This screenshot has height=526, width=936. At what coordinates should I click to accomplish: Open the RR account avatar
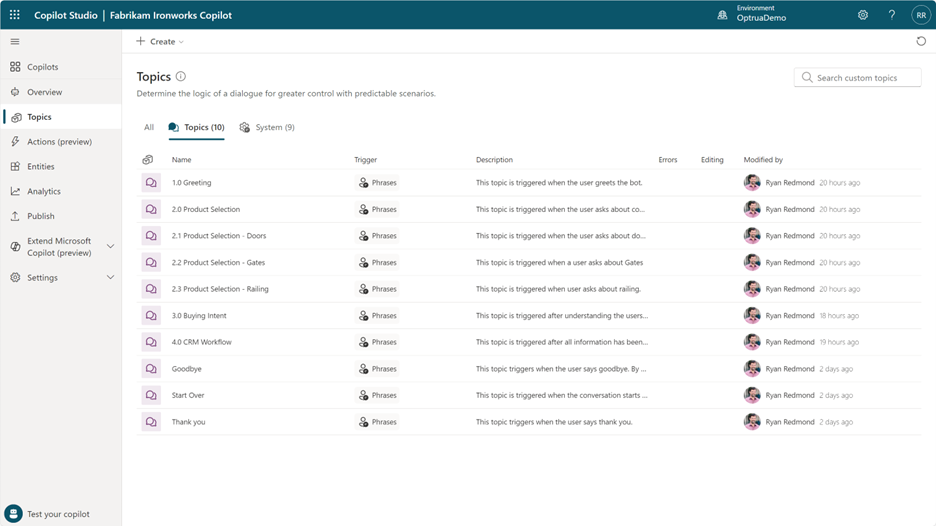click(921, 15)
